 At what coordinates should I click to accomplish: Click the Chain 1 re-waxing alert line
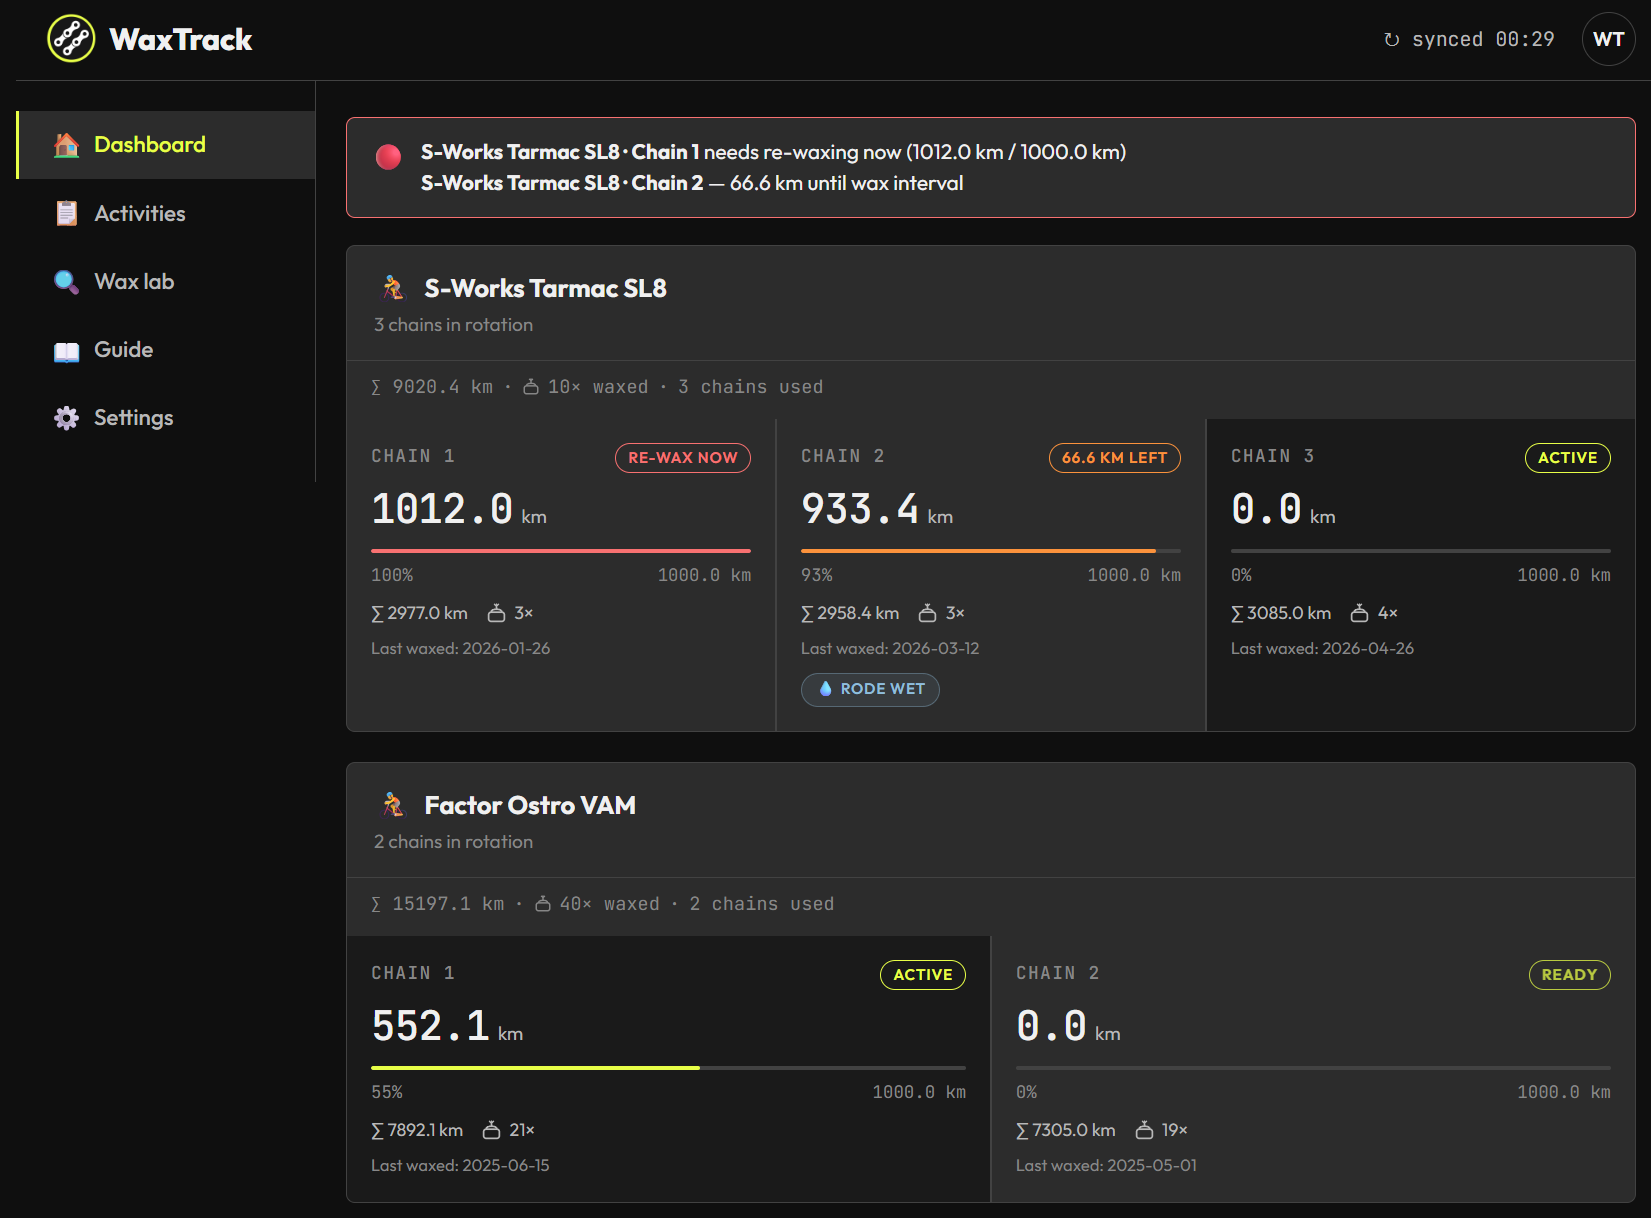tap(773, 152)
